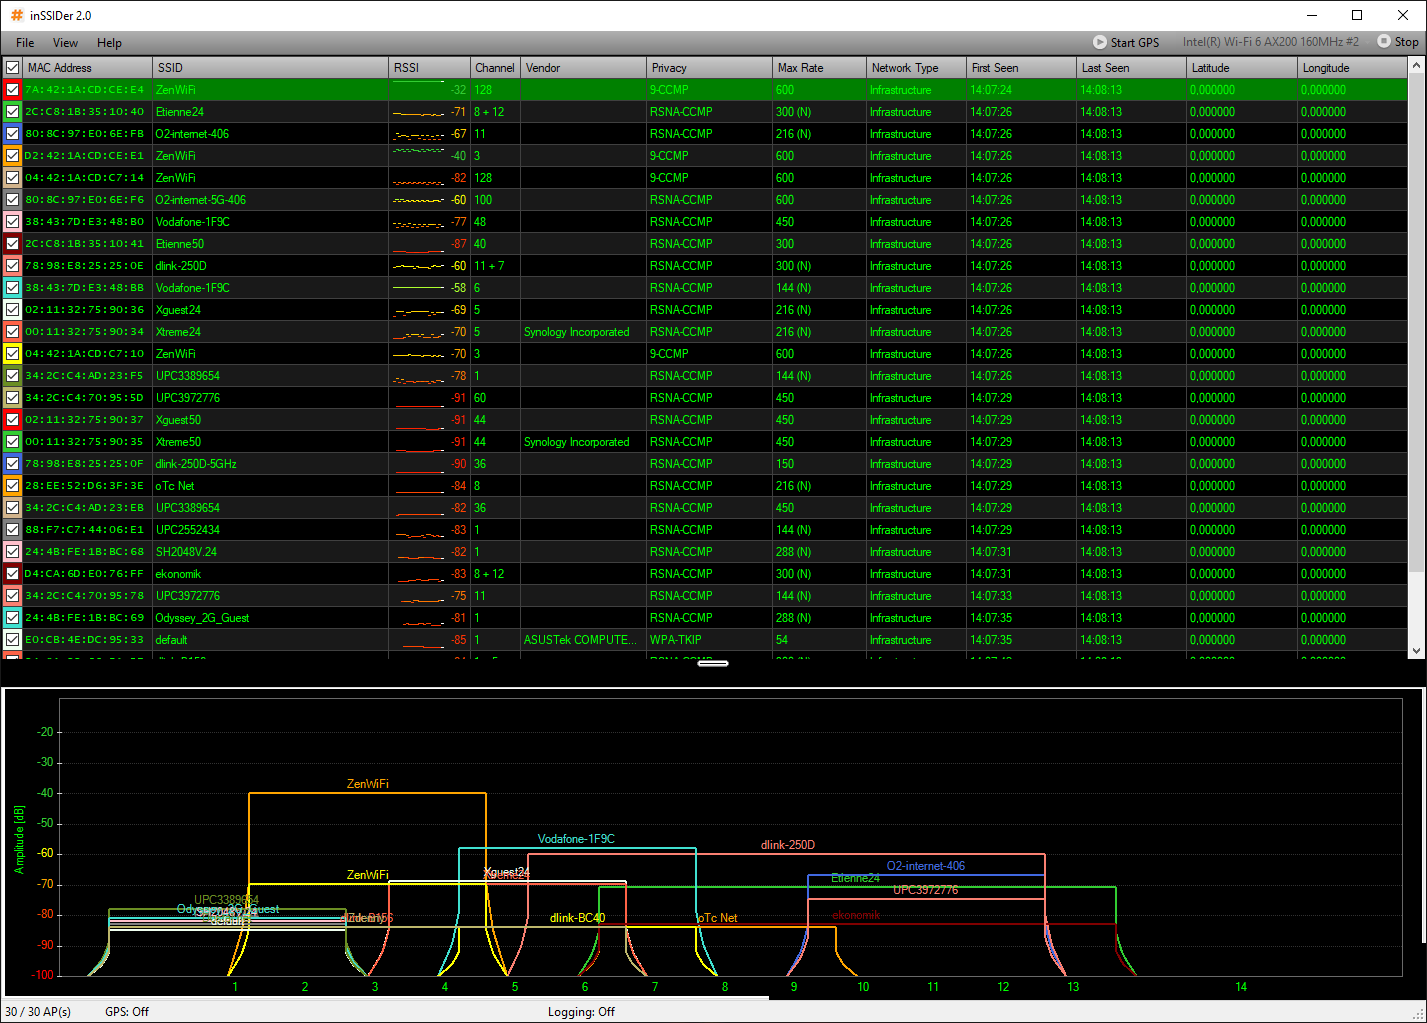
Task: Click the Stop scanning icon
Action: (1384, 42)
